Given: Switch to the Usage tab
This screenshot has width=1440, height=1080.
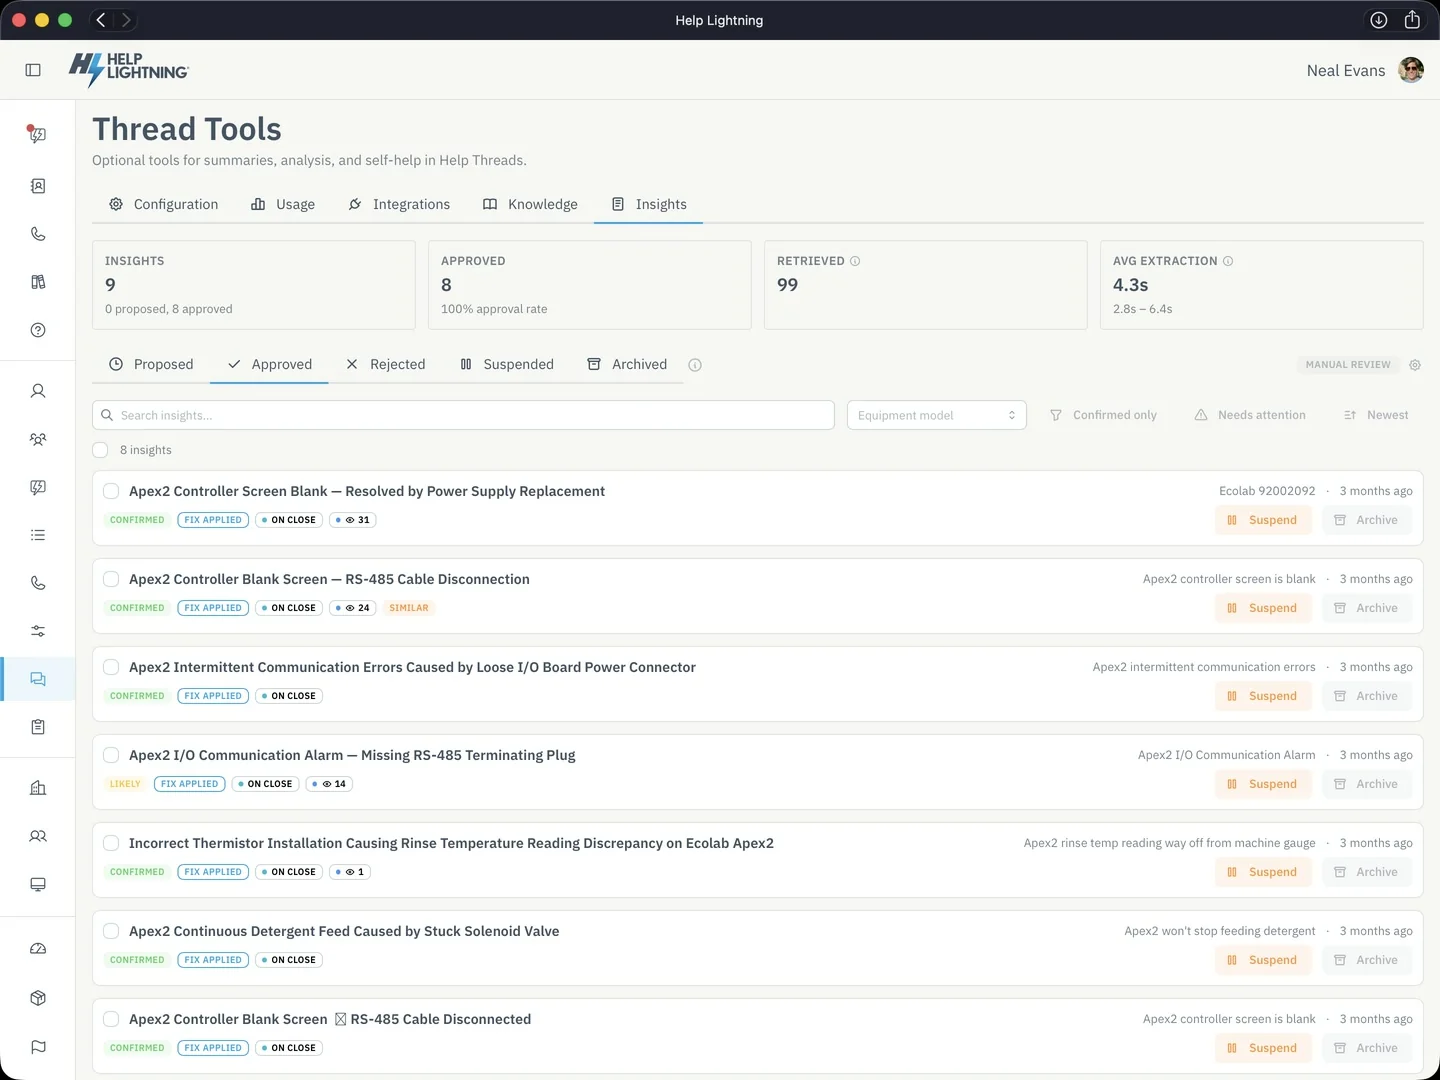Looking at the screenshot, I should [283, 204].
